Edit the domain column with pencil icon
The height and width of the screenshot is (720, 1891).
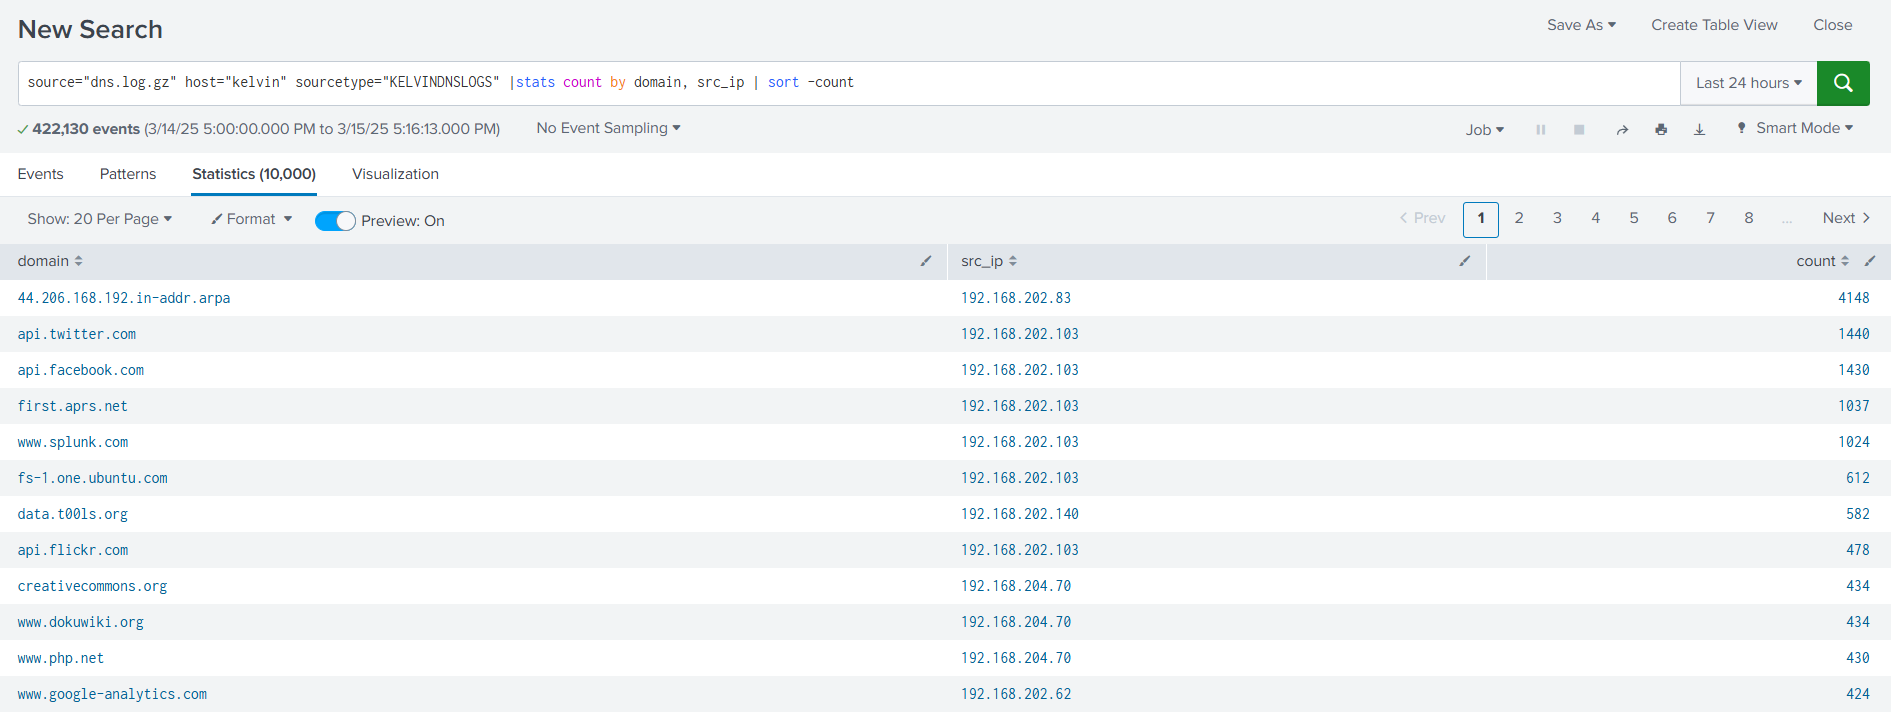tap(926, 261)
